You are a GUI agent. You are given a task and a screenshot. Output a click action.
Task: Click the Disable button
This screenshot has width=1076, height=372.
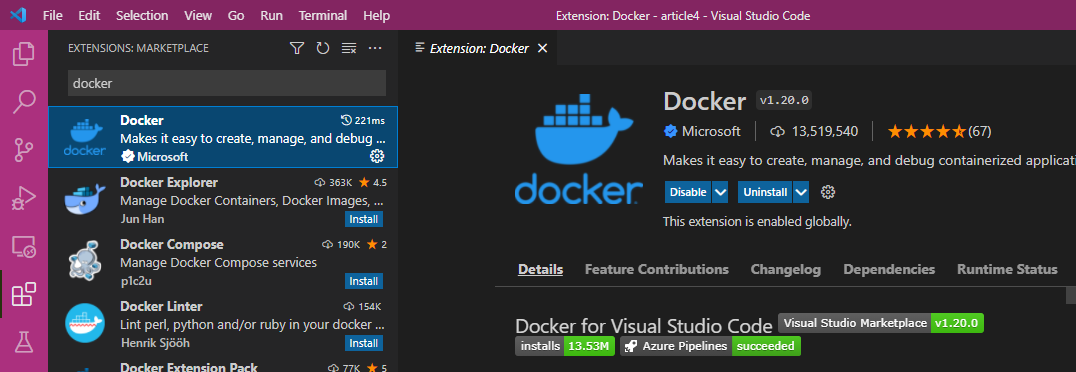point(688,192)
